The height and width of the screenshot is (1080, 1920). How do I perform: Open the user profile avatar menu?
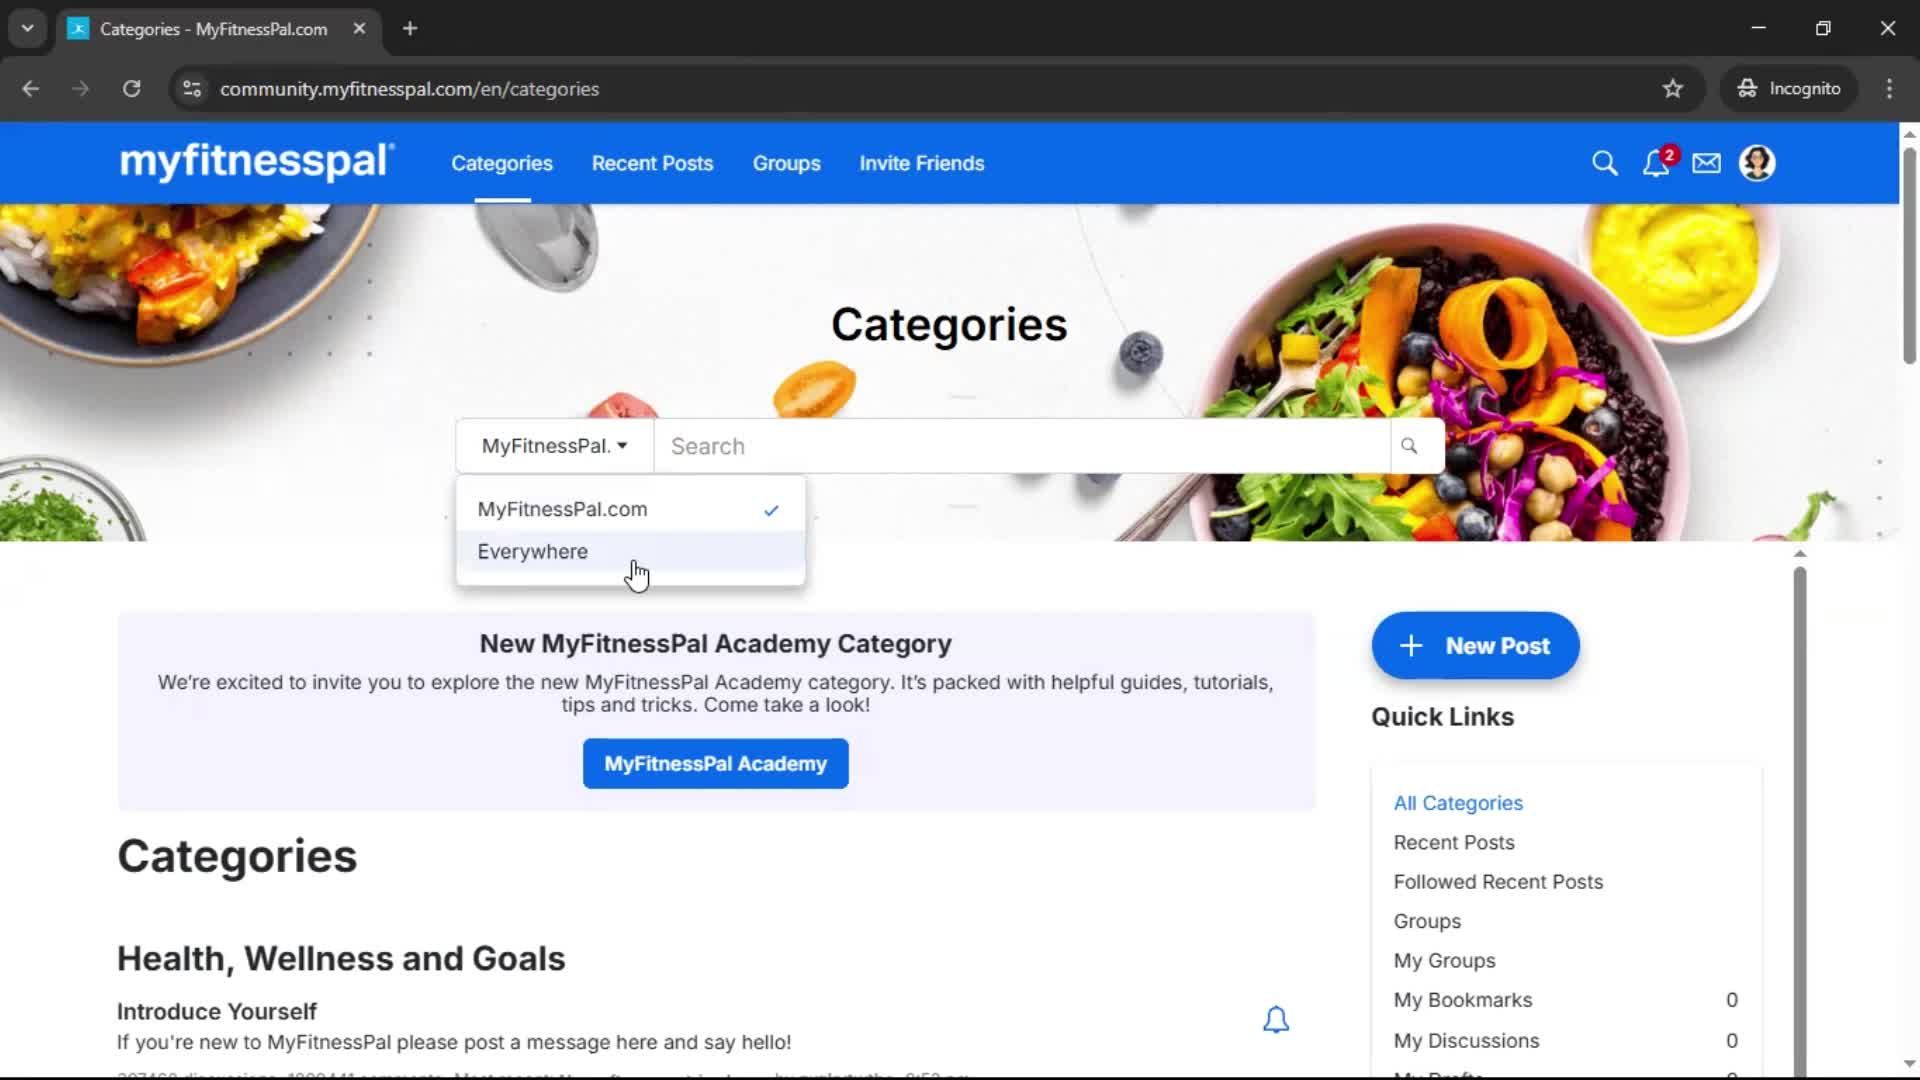1757,163
